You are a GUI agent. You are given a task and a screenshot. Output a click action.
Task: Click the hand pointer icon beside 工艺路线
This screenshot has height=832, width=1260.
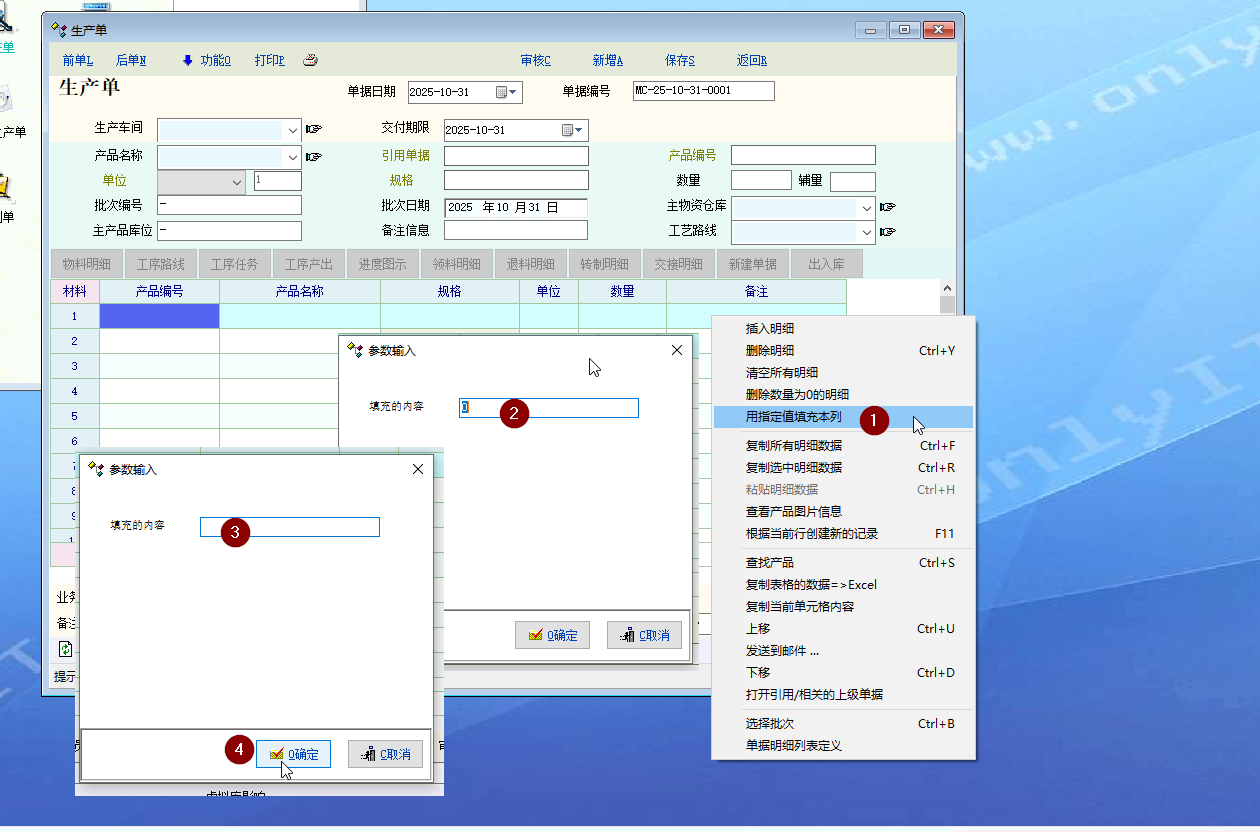click(887, 232)
